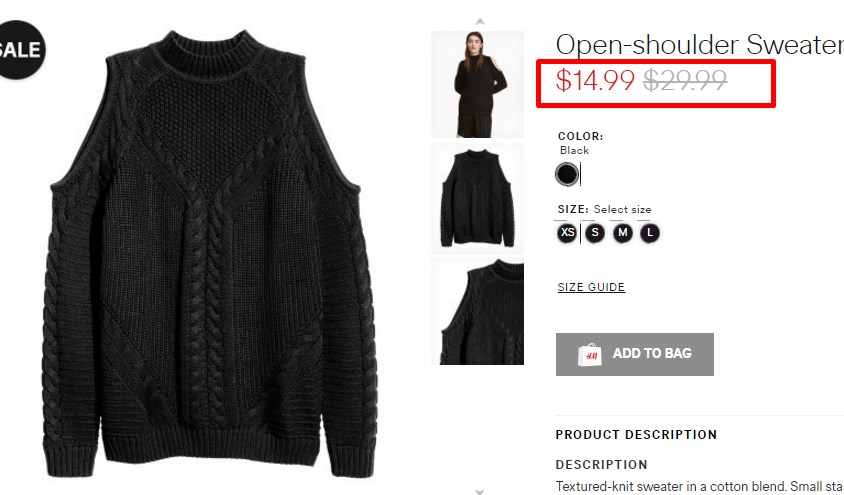View the full sweater front thumbnail

477,198
